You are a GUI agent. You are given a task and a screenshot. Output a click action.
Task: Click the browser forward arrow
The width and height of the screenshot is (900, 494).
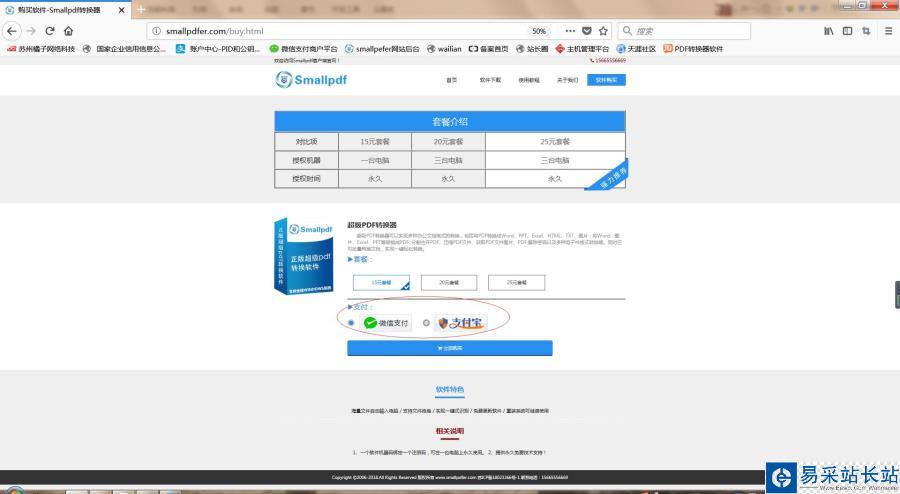click(x=31, y=31)
